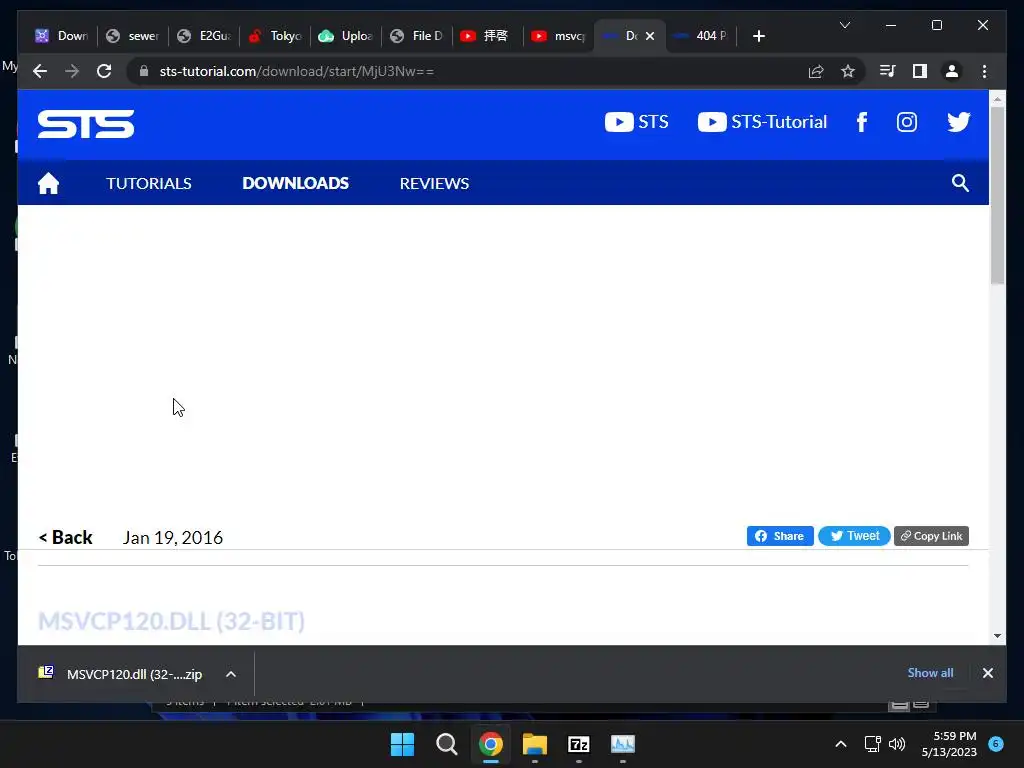Open the REVIEWS menu

click(434, 184)
